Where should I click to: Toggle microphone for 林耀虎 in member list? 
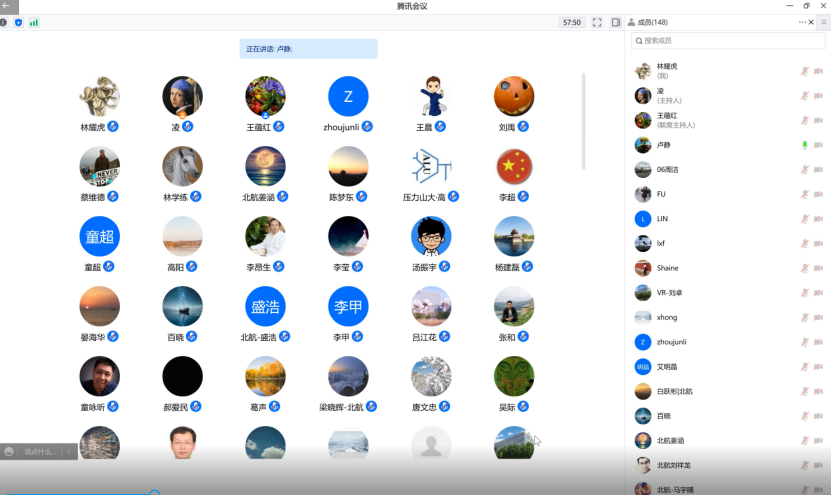[804, 71]
